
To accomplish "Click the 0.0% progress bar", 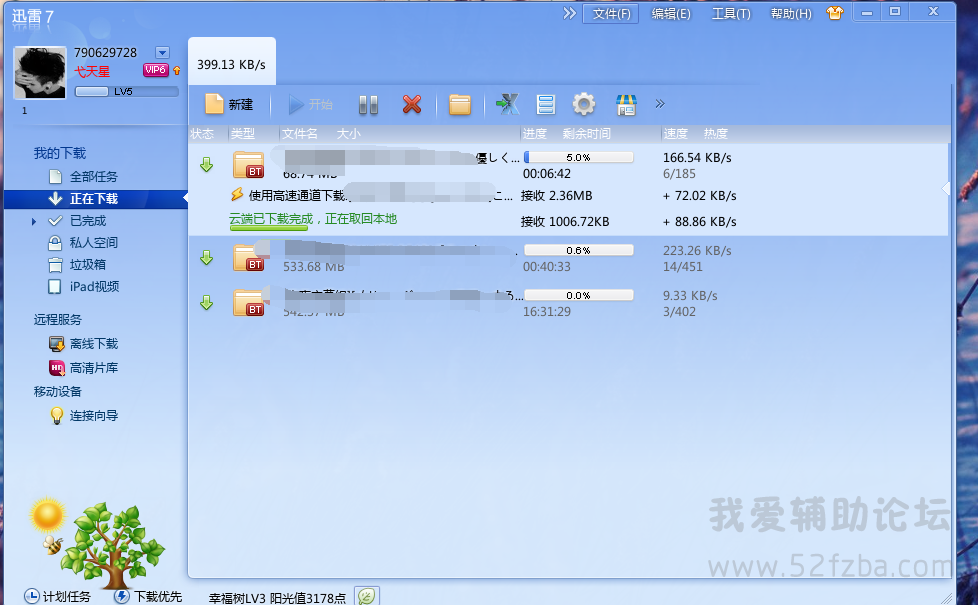I will [x=578, y=295].
